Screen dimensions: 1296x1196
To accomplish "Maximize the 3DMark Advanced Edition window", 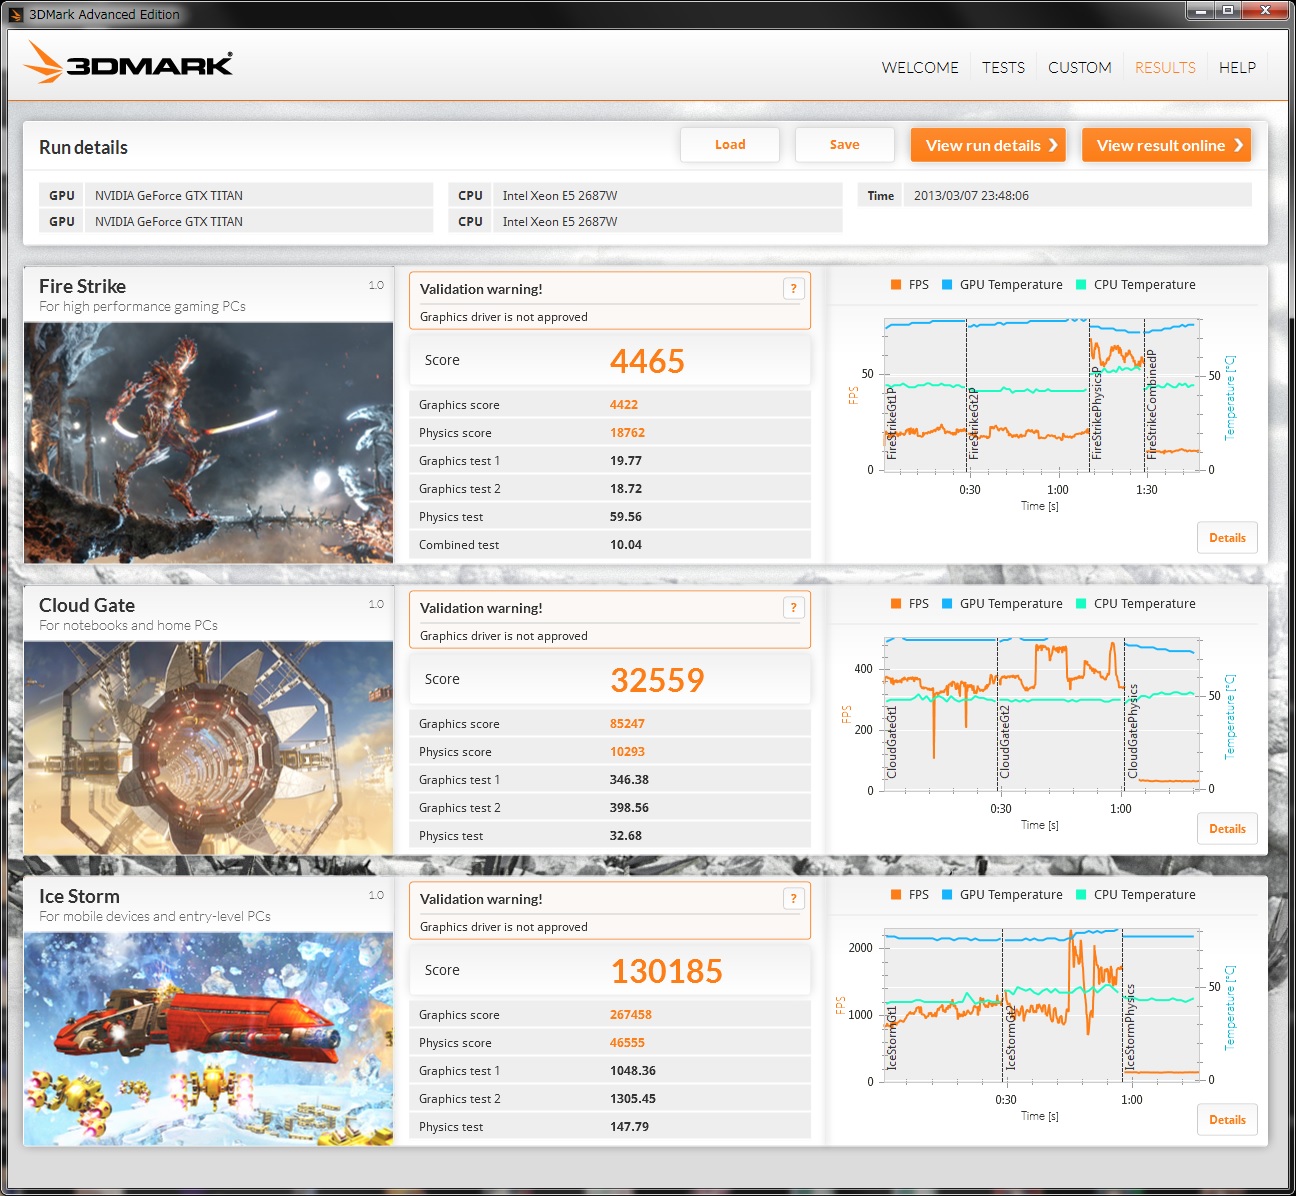I will [1228, 10].
